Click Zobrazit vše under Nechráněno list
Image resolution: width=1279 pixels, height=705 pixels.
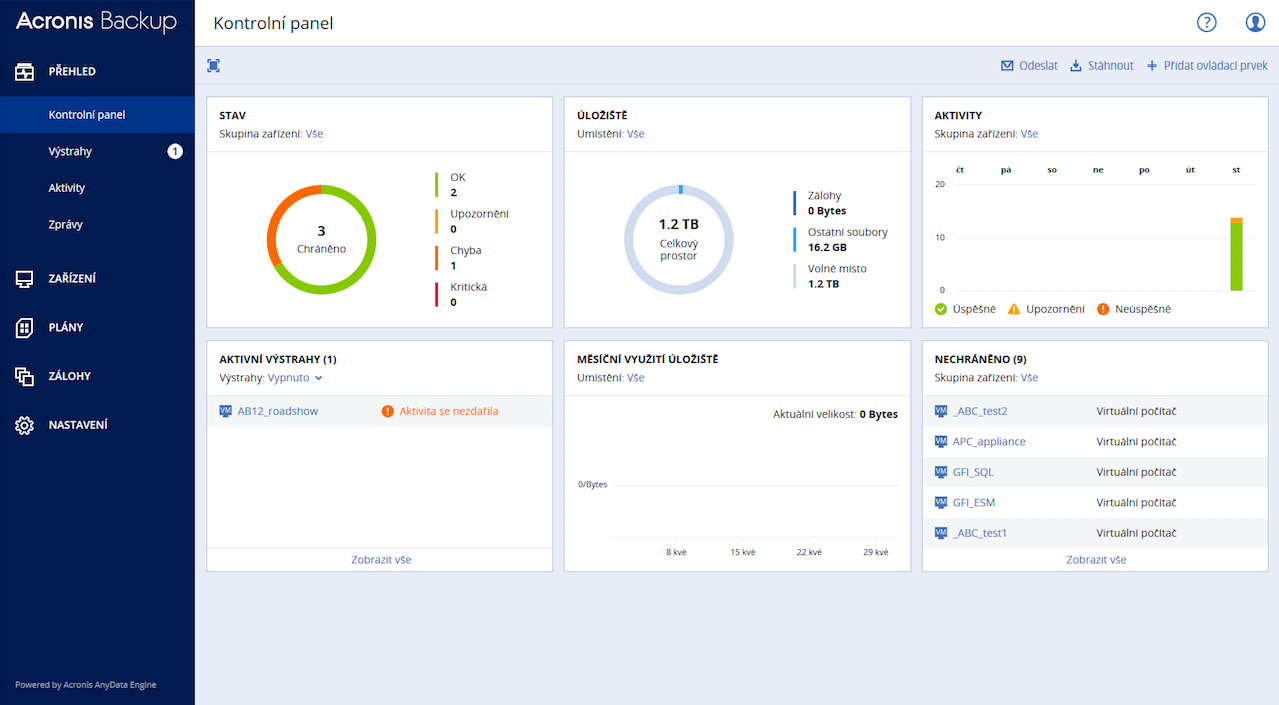[1096, 560]
